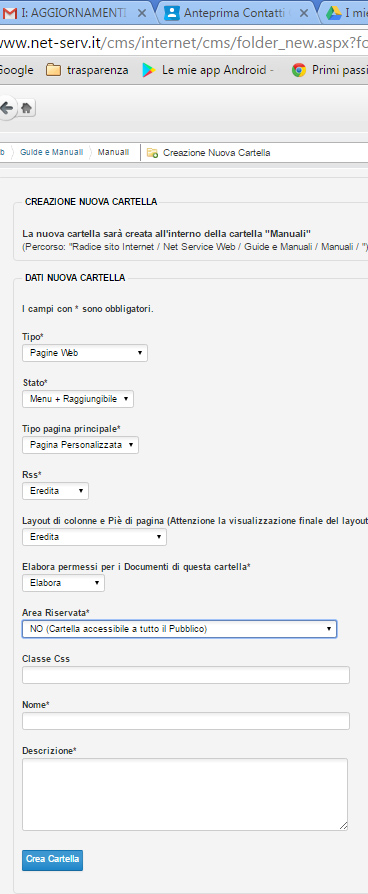Close the Anteprima Contatti tab

point(304,13)
